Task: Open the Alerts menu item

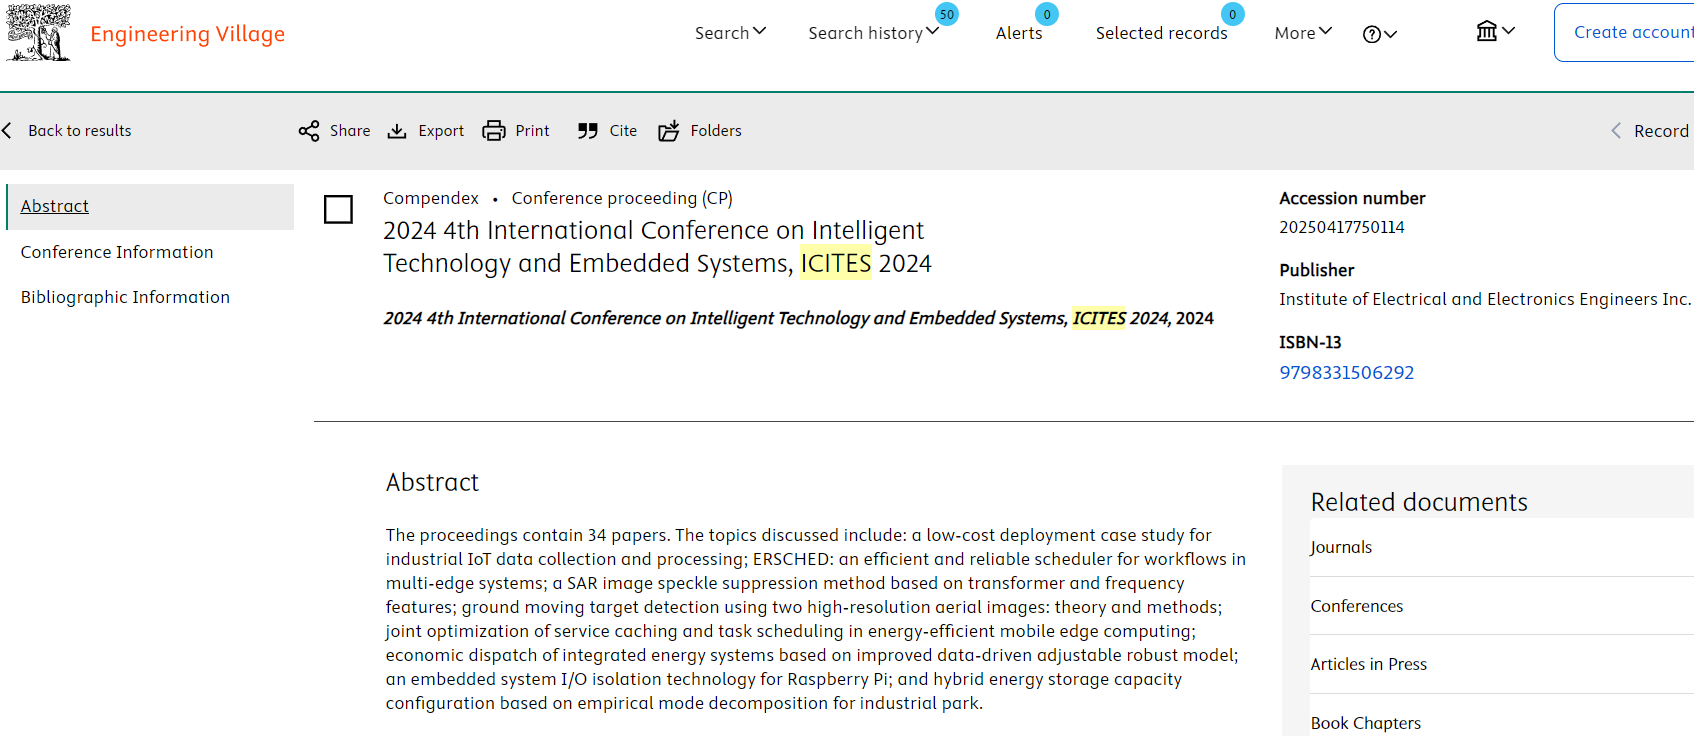Action: pos(1019,33)
